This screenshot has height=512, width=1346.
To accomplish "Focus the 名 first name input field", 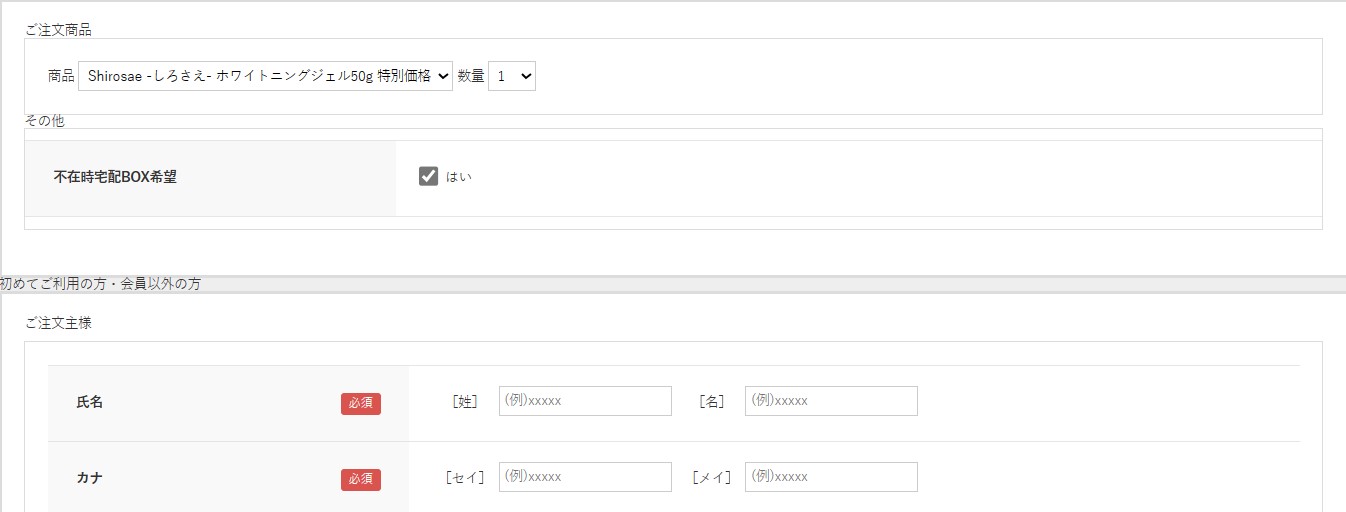I will pos(831,401).
